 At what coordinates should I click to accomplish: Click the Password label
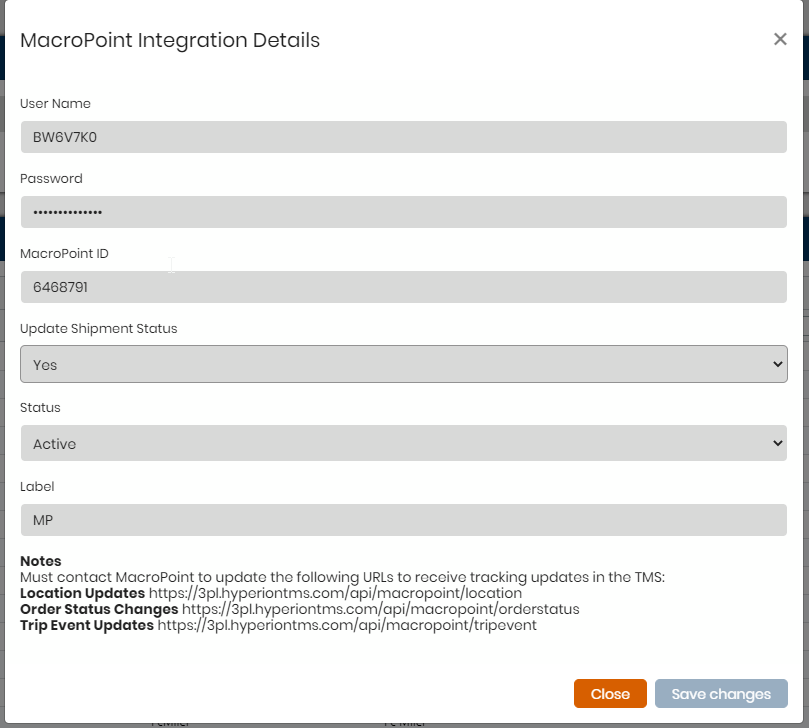pyautogui.click(x=51, y=179)
